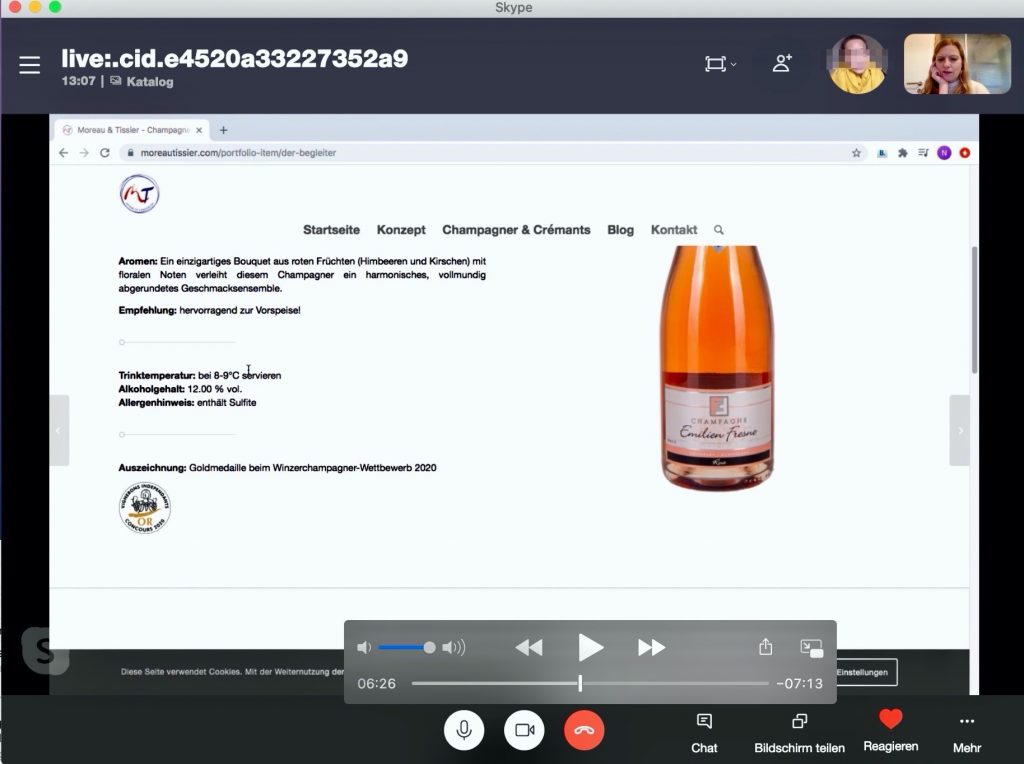Click the add participant icon

[x=782, y=63]
